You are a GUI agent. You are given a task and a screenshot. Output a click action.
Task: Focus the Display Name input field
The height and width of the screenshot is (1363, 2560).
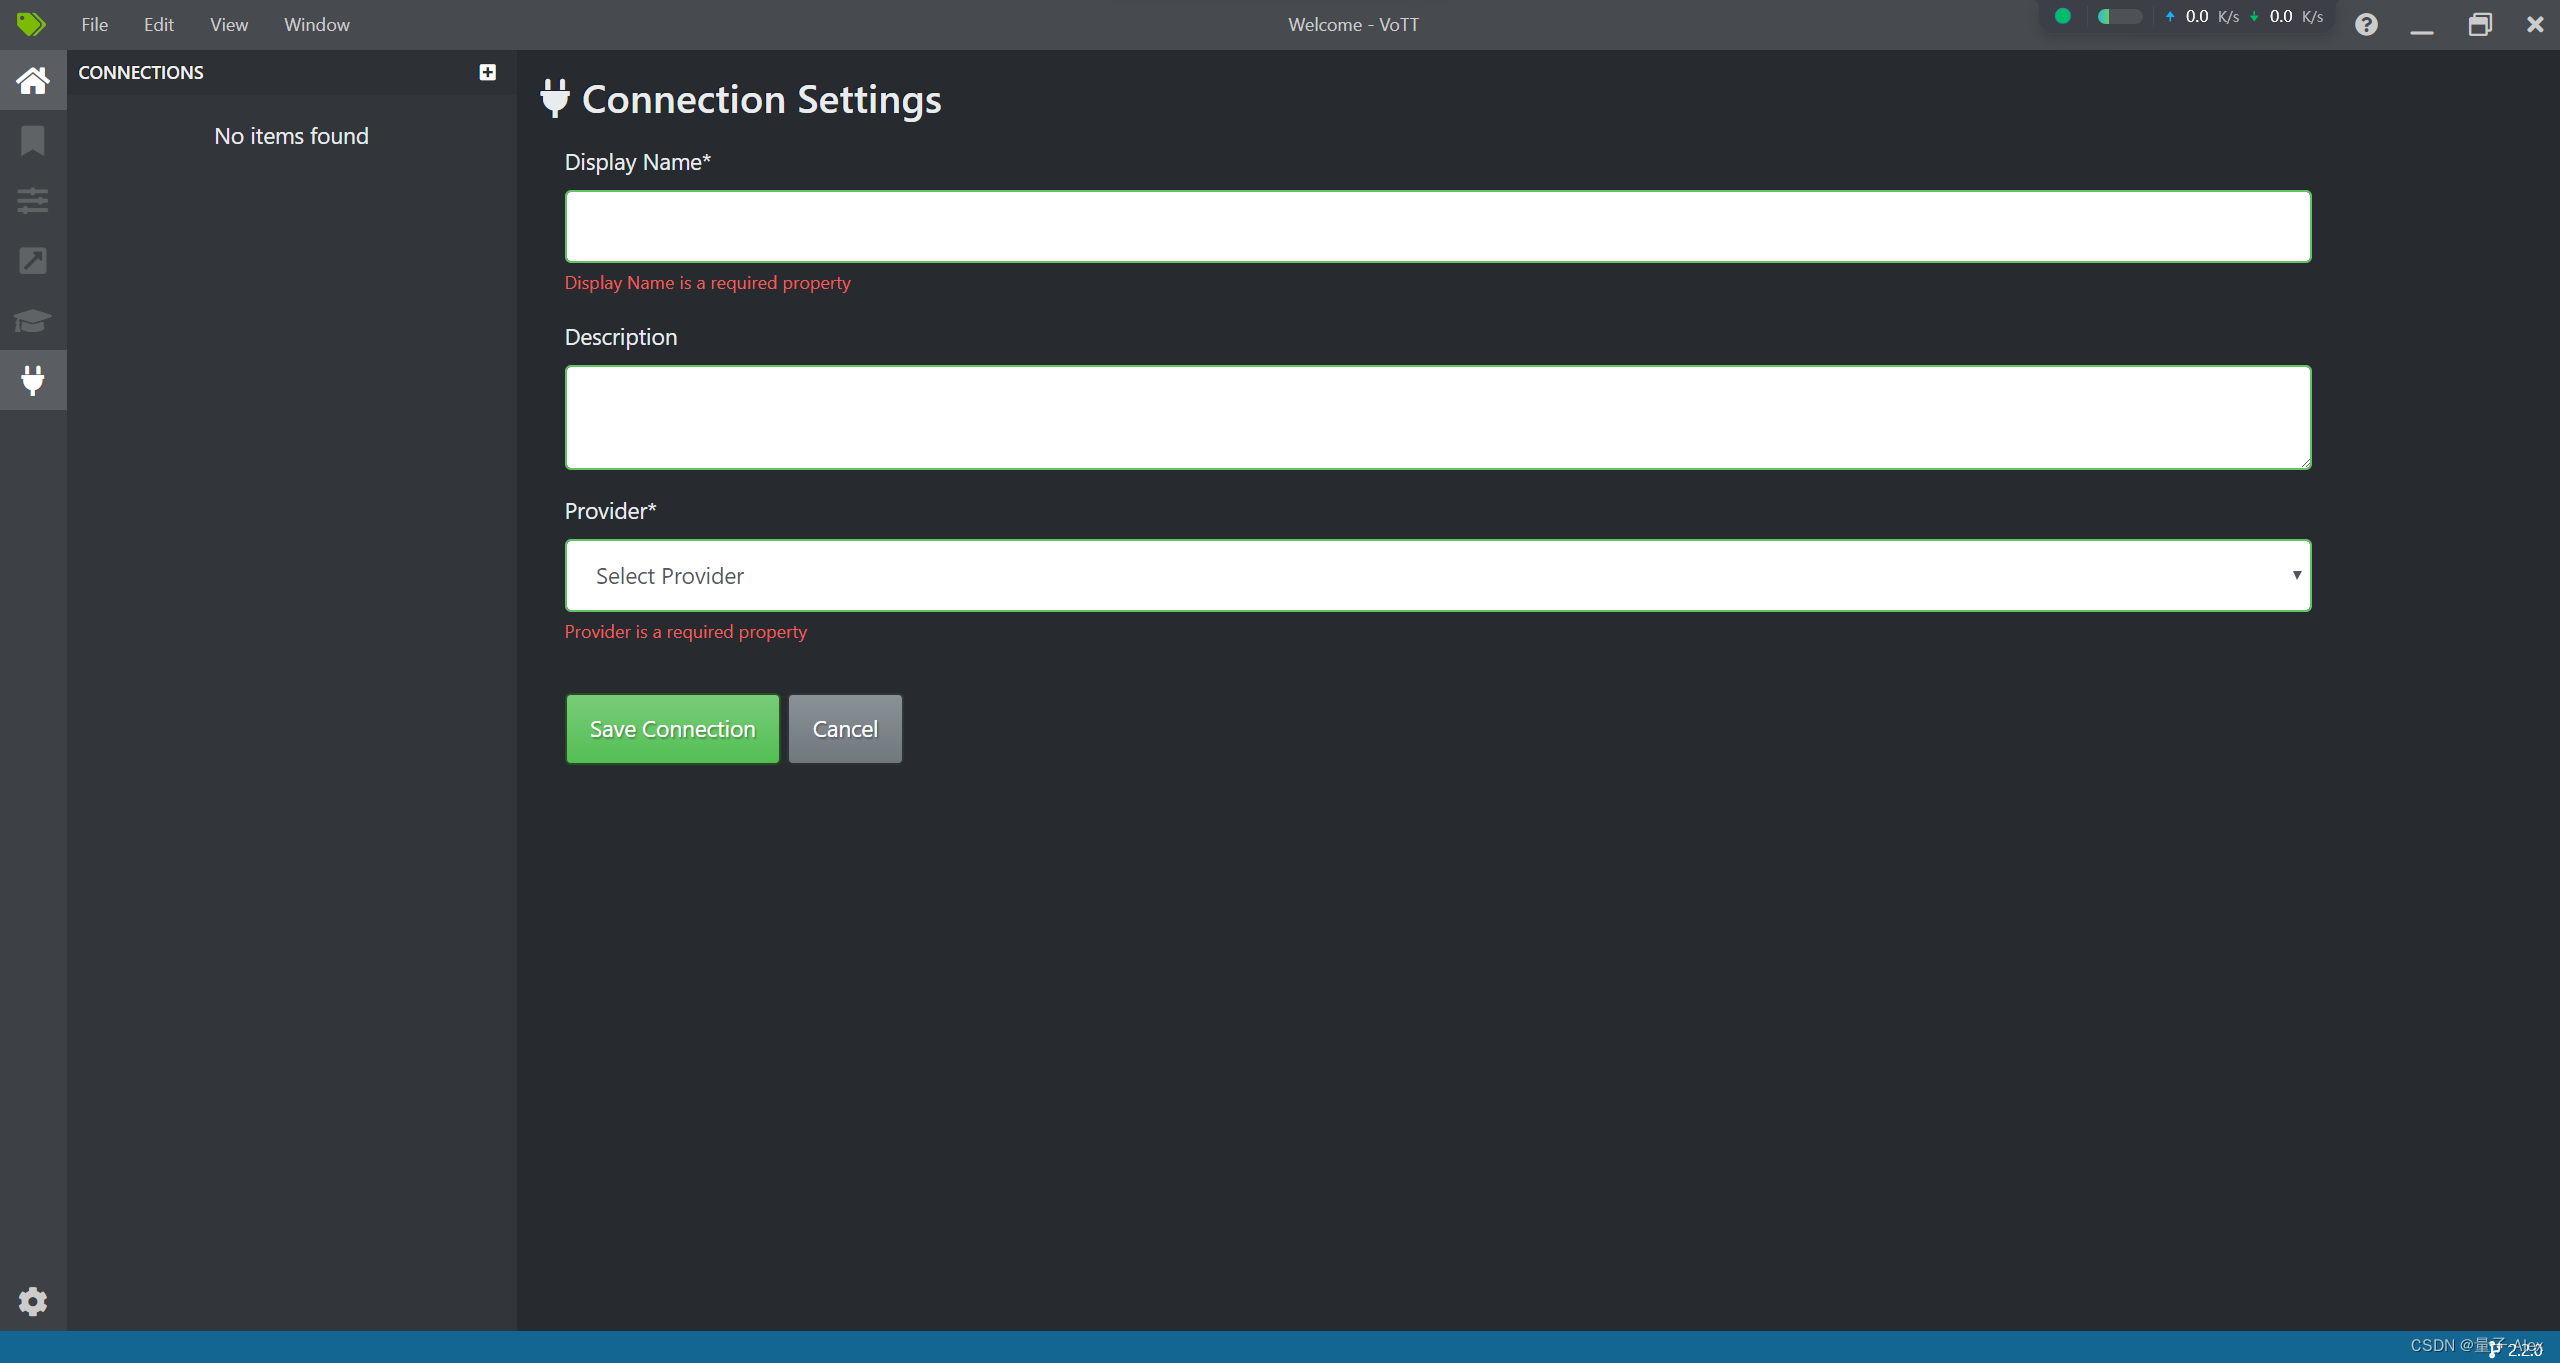pyautogui.click(x=1437, y=227)
